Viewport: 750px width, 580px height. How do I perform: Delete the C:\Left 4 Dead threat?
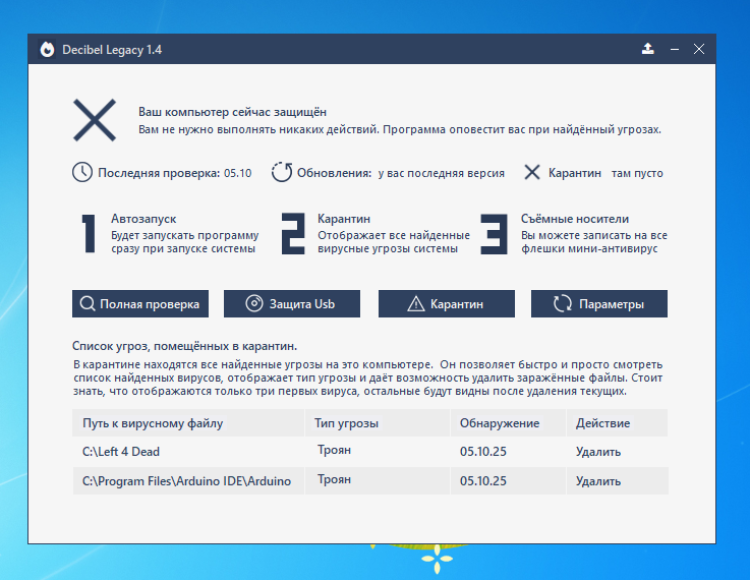[x=598, y=452]
